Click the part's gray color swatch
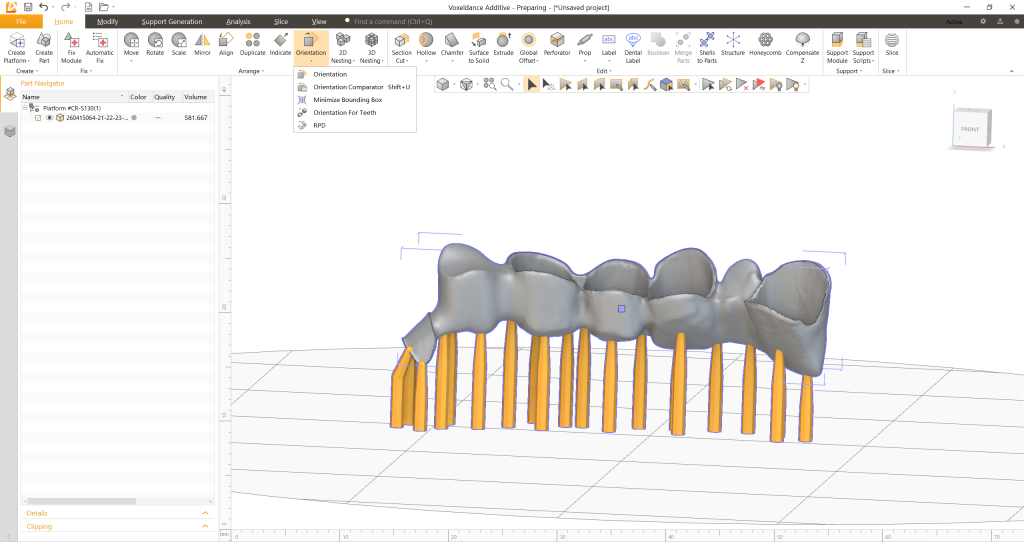Viewport: 1024px width, 550px height. 134,118
